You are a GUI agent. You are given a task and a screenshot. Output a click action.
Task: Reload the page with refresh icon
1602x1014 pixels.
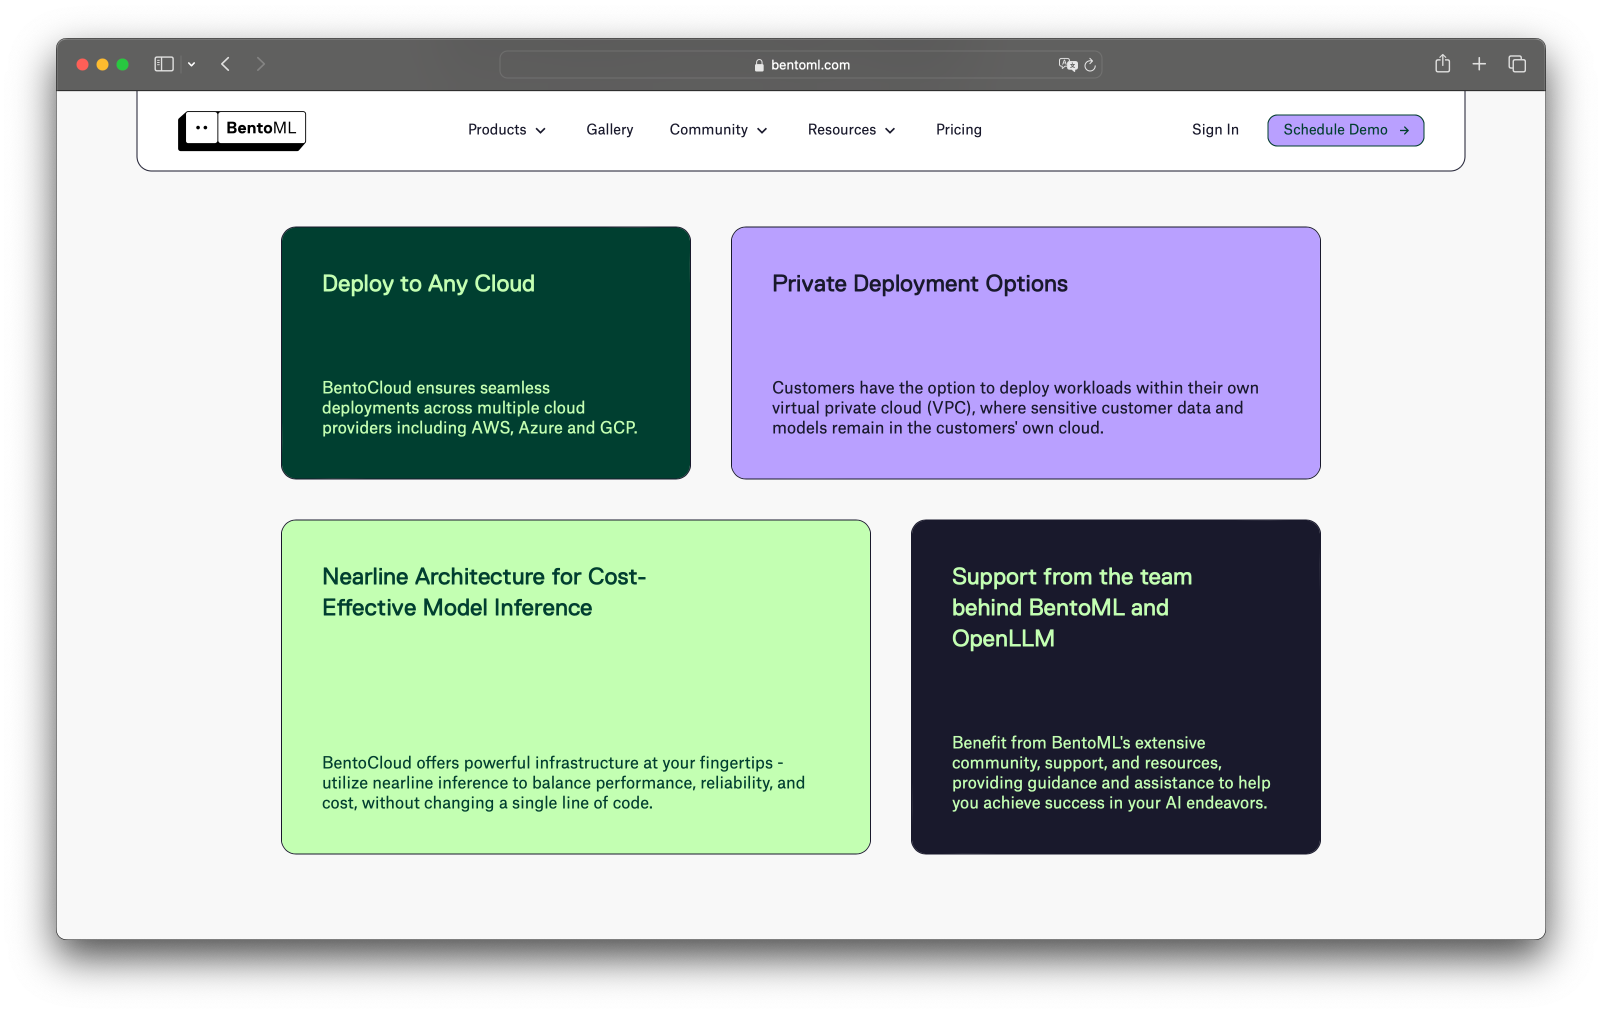click(1090, 65)
